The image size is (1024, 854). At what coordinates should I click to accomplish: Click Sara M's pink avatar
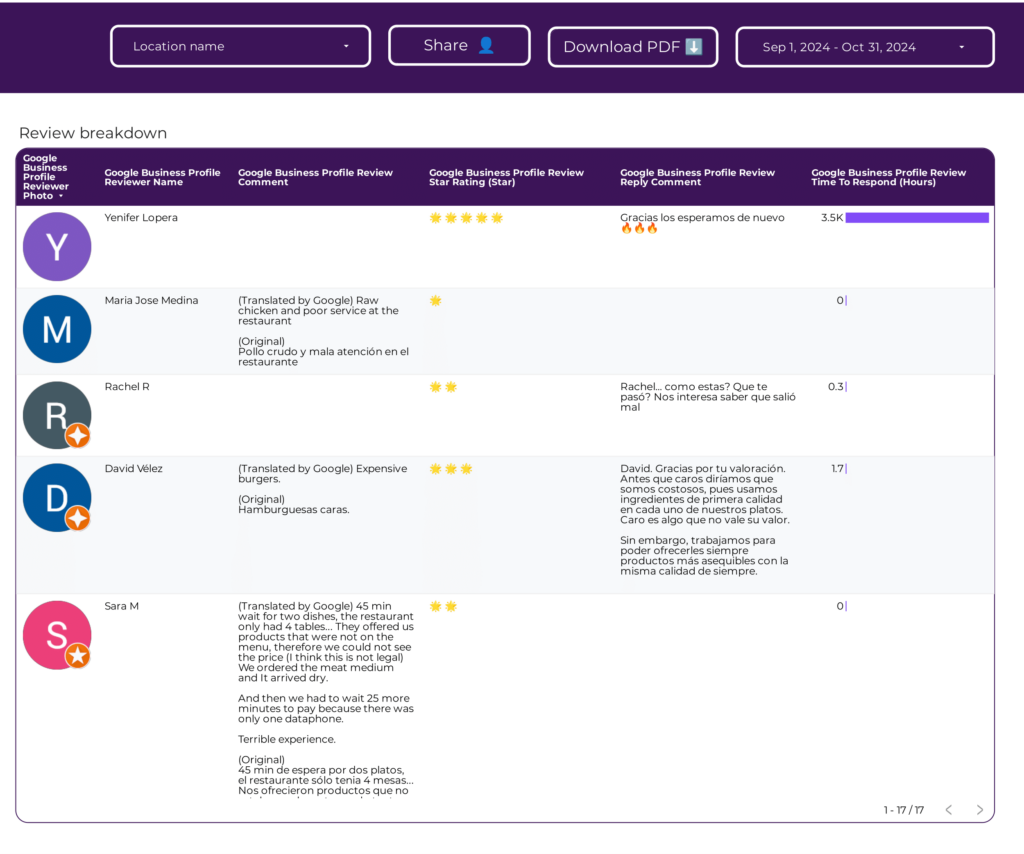coord(57,634)
